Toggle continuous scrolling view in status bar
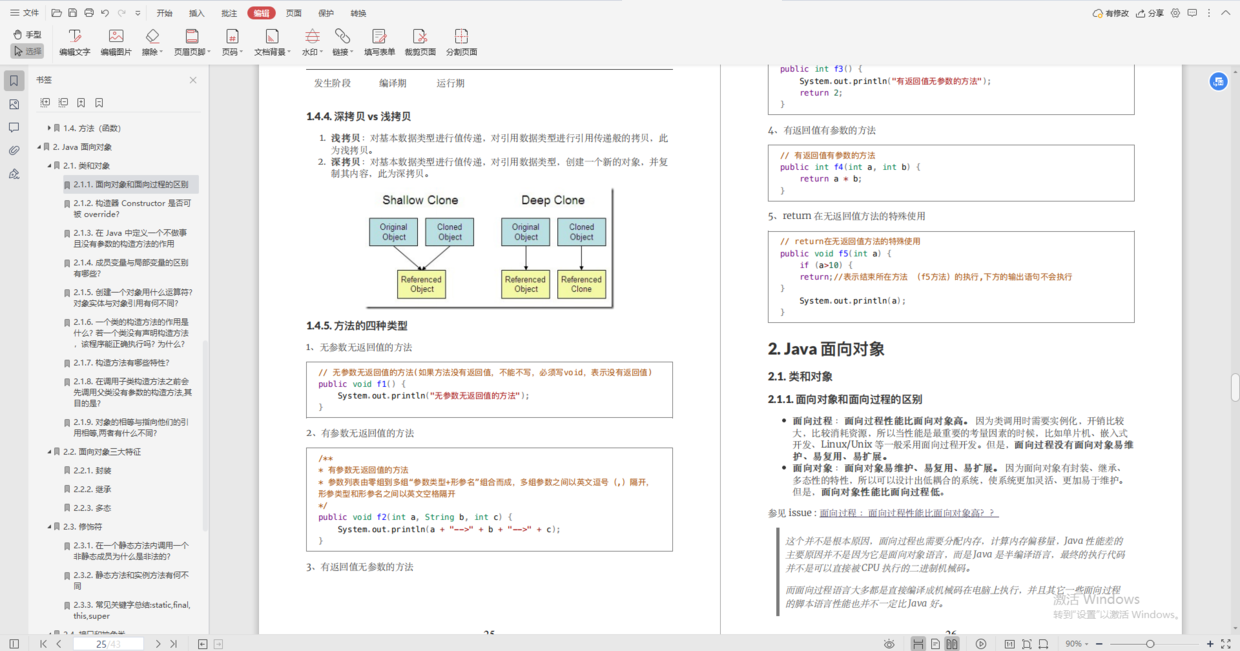The width and height of the screenshot is (1240, 651). coord(918,644)
